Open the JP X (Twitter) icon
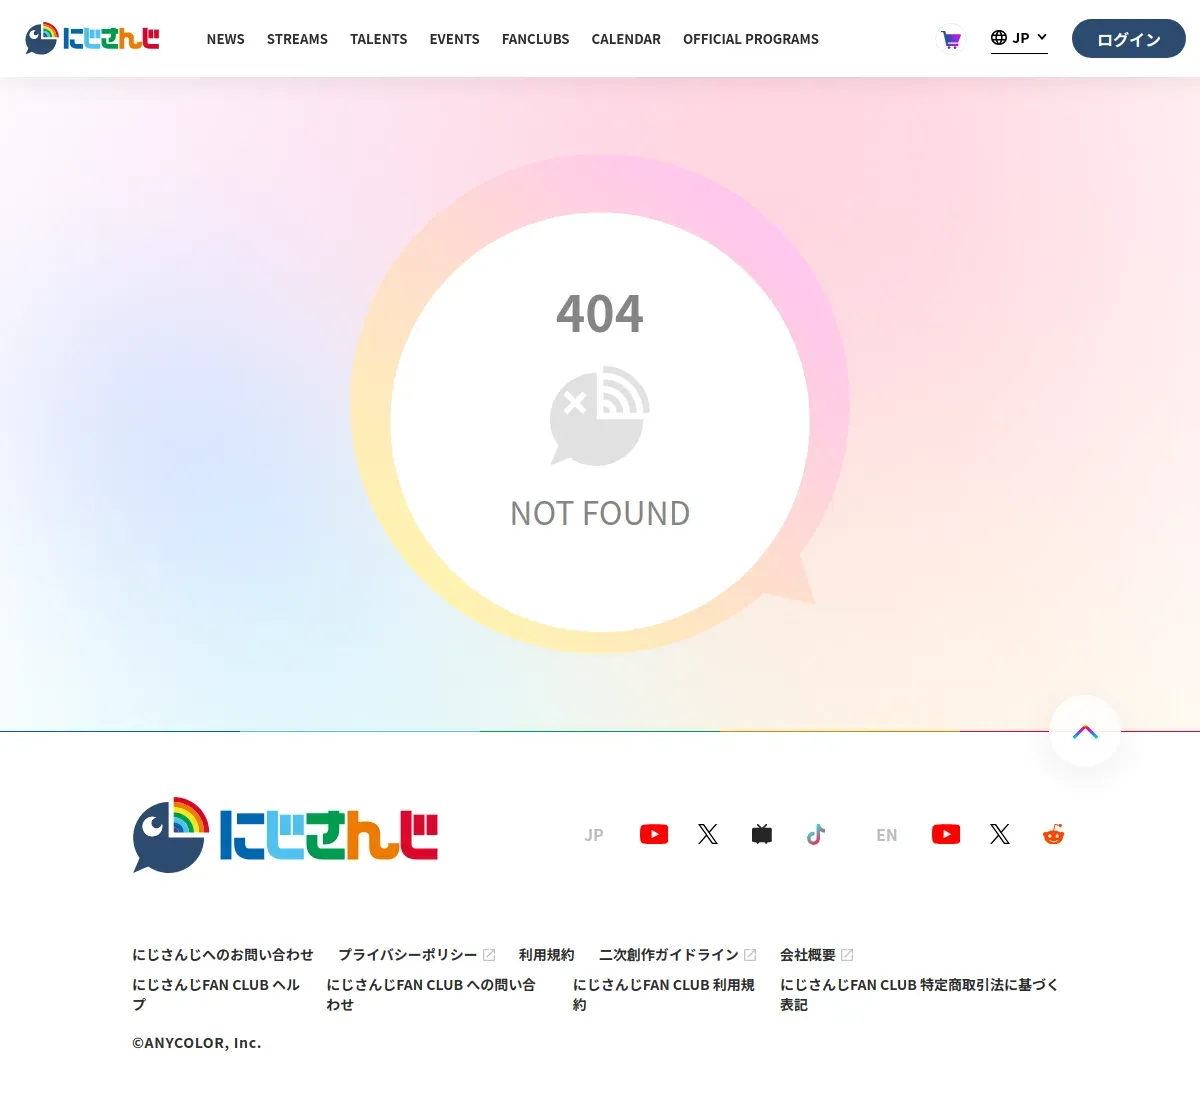Image resolution: width=1200 pixels, height=1096 pixels. [x=708, y=834]
